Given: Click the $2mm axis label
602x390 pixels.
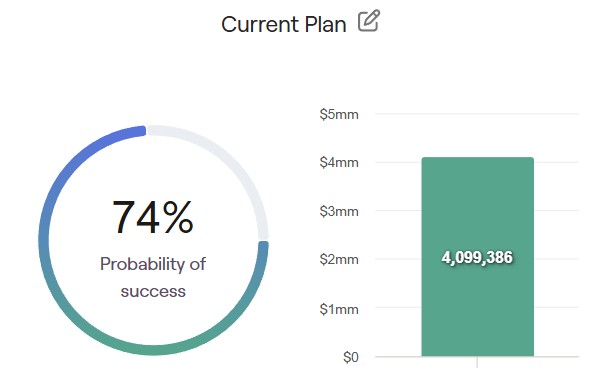Looking at the screenshot, I should click(x=339, y=259).
